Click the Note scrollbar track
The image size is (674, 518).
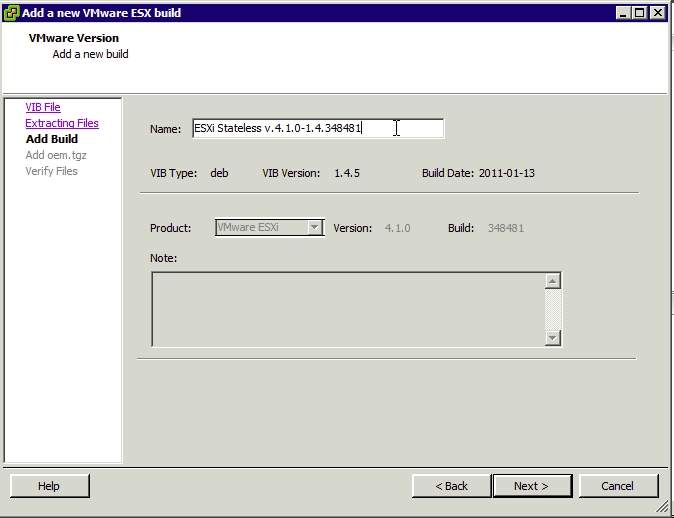553,310
